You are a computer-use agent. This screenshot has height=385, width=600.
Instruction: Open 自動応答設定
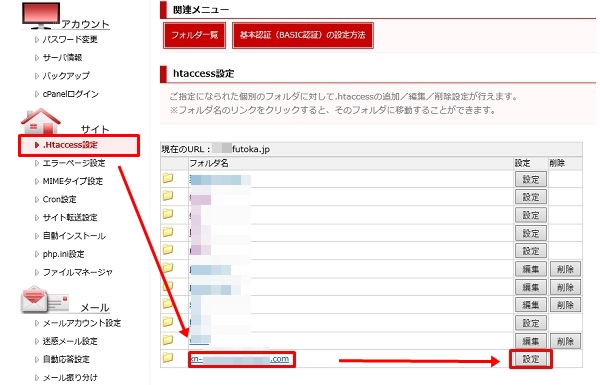66,360
